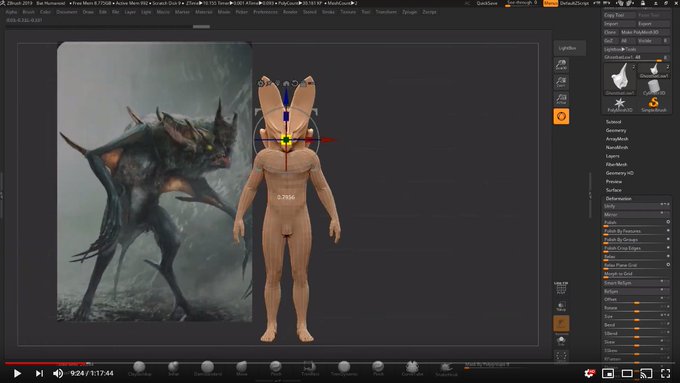This screenshot has height=383, width=680.
Task: Expand the Layers section
Action: pyautogui.click(x=612, y=156)
